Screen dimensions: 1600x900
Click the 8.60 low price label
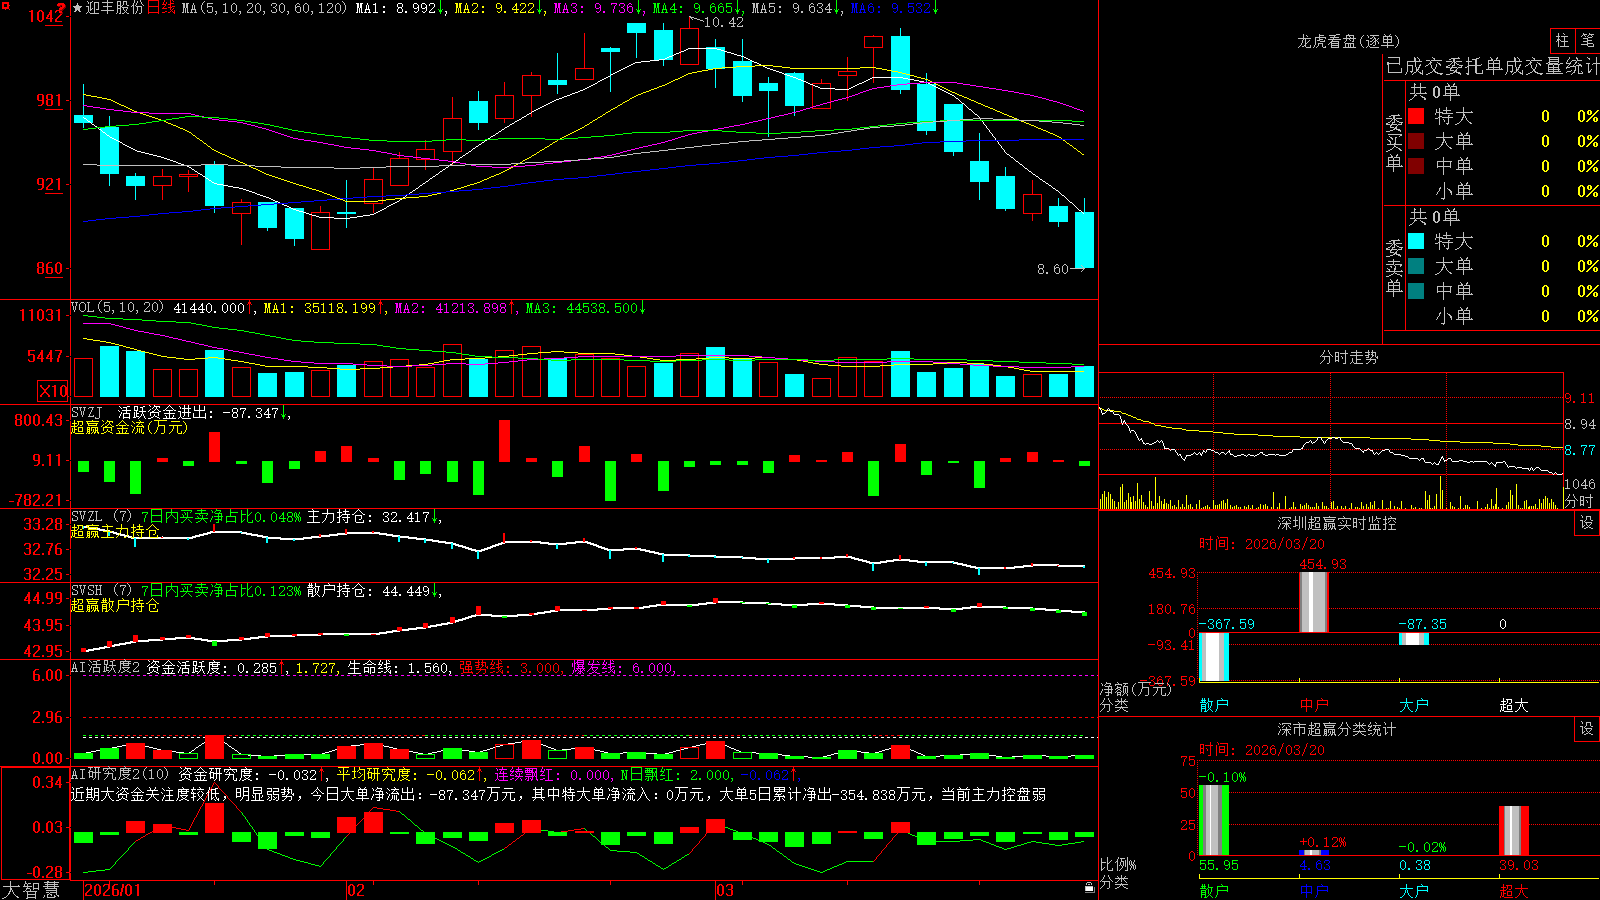pos(1053,269)
